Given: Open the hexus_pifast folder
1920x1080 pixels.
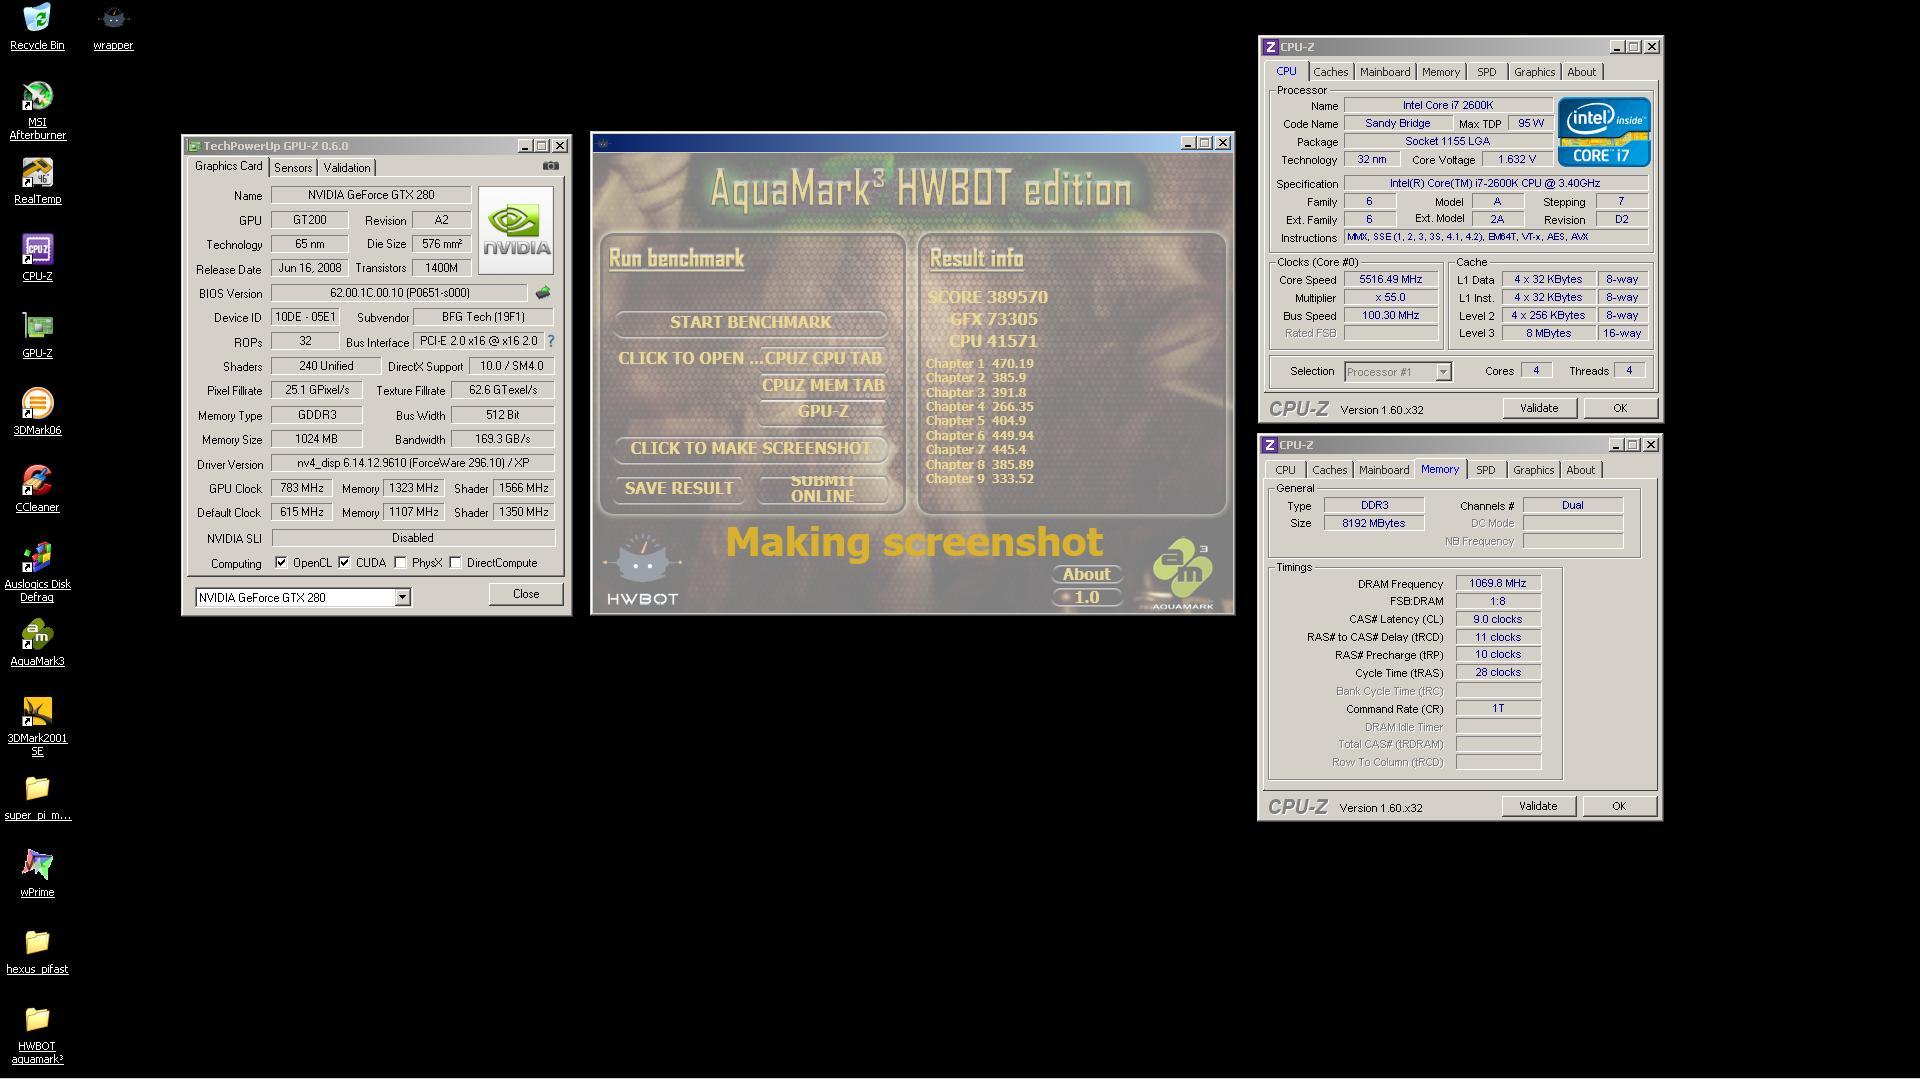Looking at the screenshot, I should (37, 951).
